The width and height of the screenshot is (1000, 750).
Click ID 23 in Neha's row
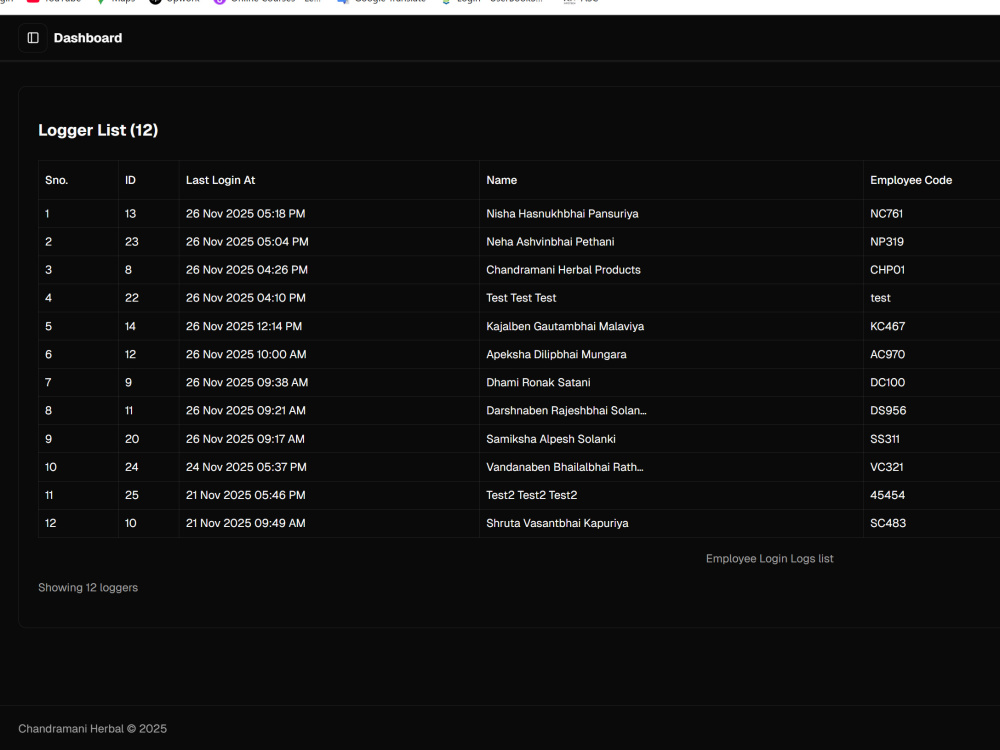pos(131,242)
